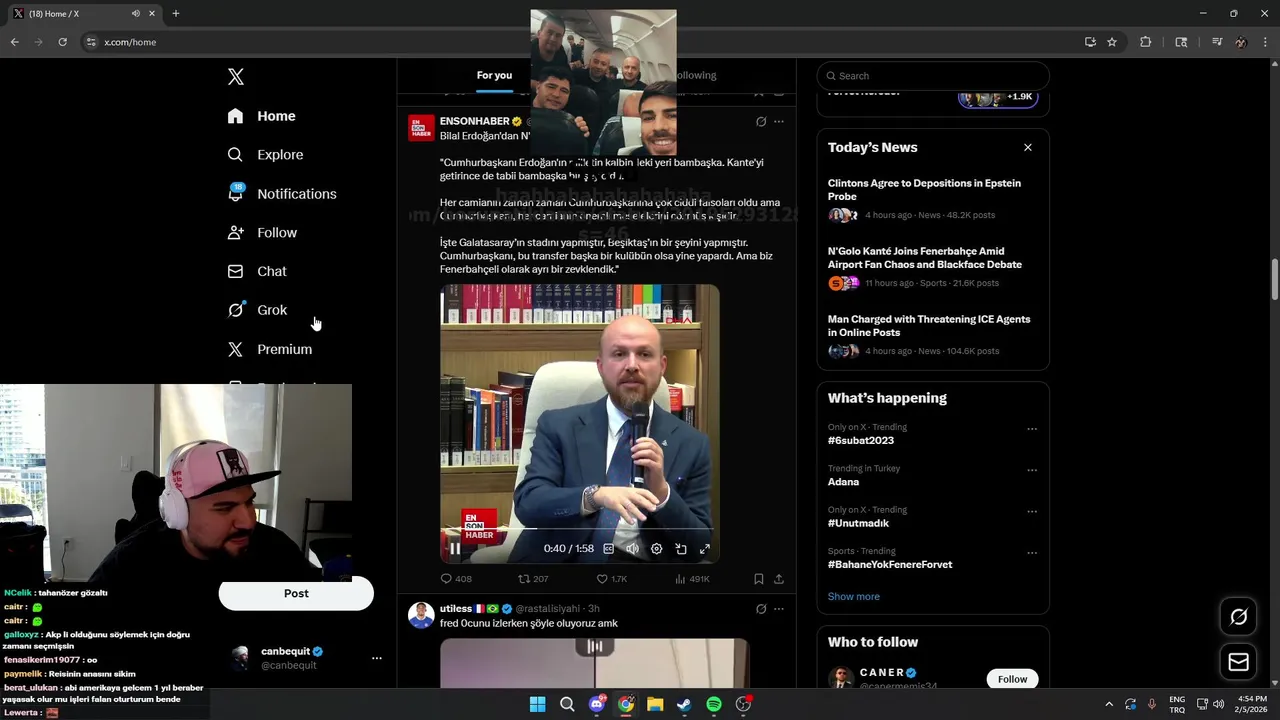Mute the X tab audio
The image size is (1280, 720).
[x=136, y=13]
